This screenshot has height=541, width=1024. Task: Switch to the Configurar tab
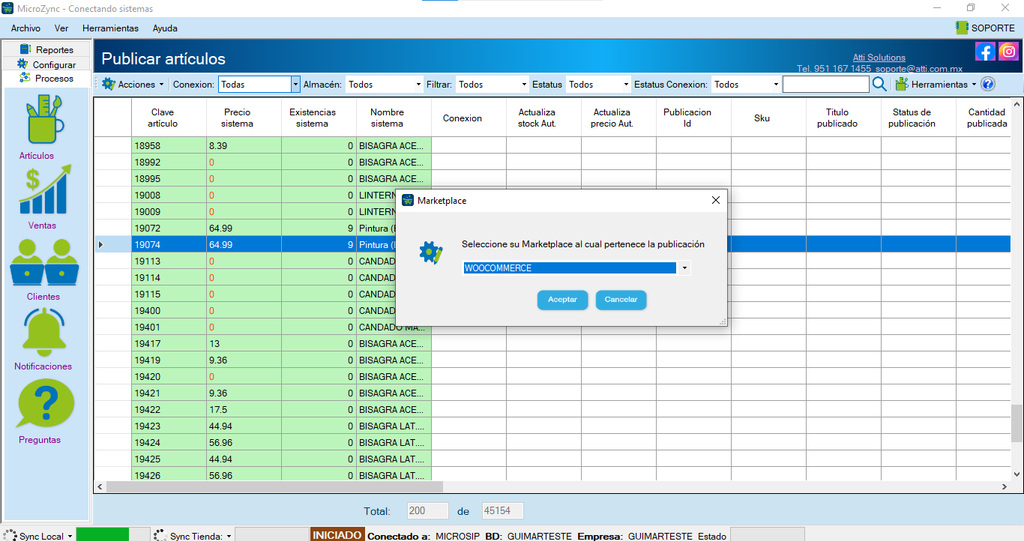pyautogui.click(x=46, y=64)
